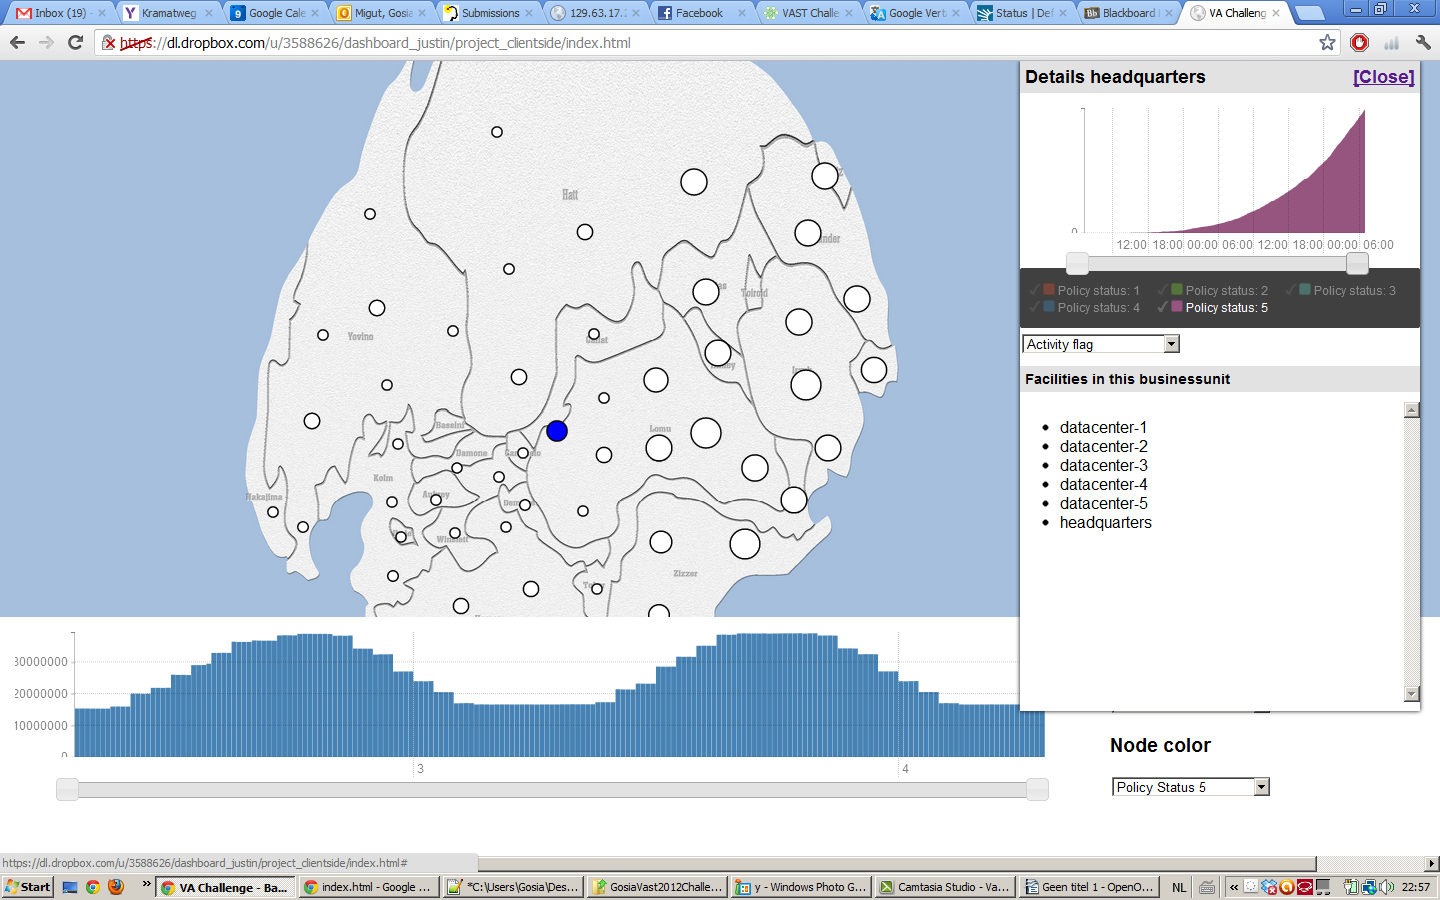
Task: Click the volume speaker tray icon
Action: 1386,887
